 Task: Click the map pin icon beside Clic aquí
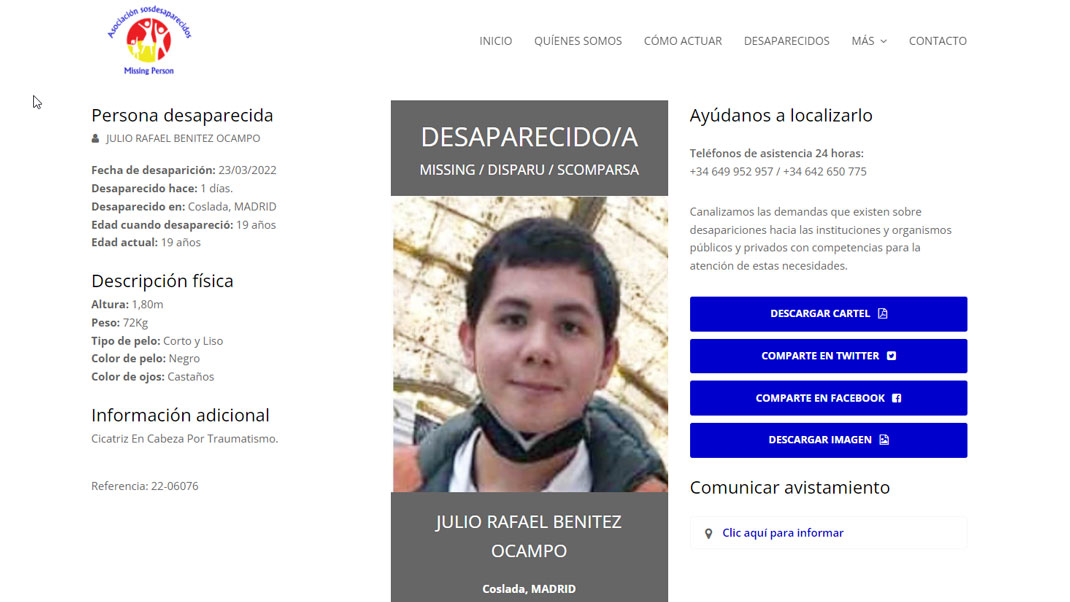708,534
